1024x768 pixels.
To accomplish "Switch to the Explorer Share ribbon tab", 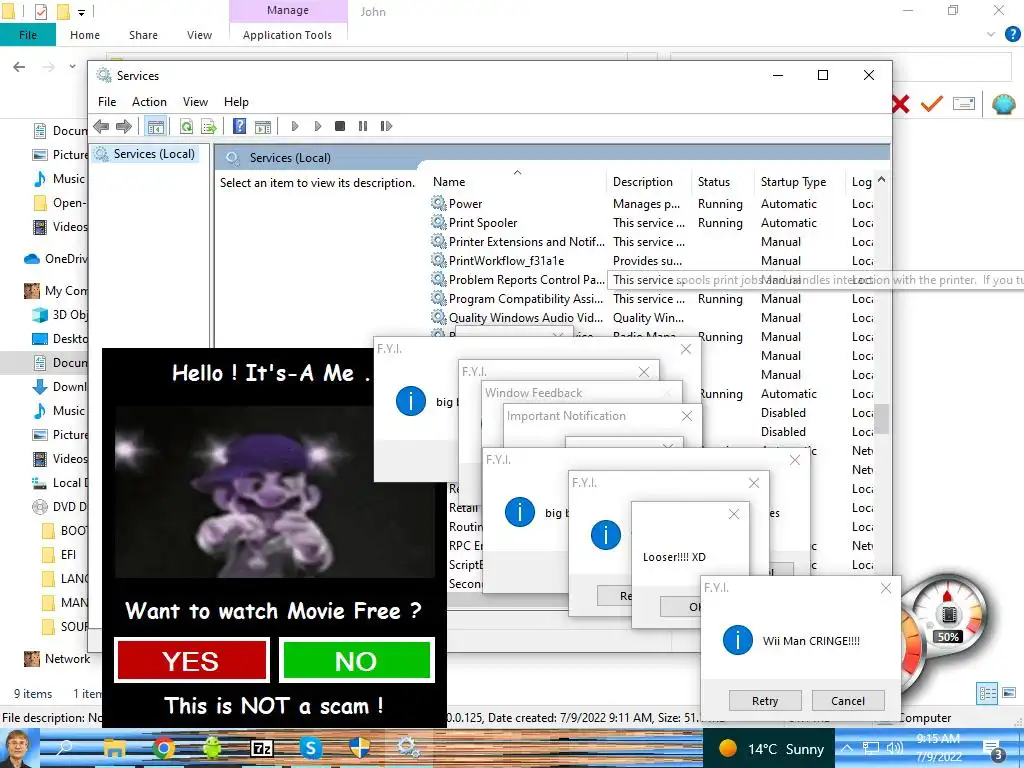I will point(143,35).
